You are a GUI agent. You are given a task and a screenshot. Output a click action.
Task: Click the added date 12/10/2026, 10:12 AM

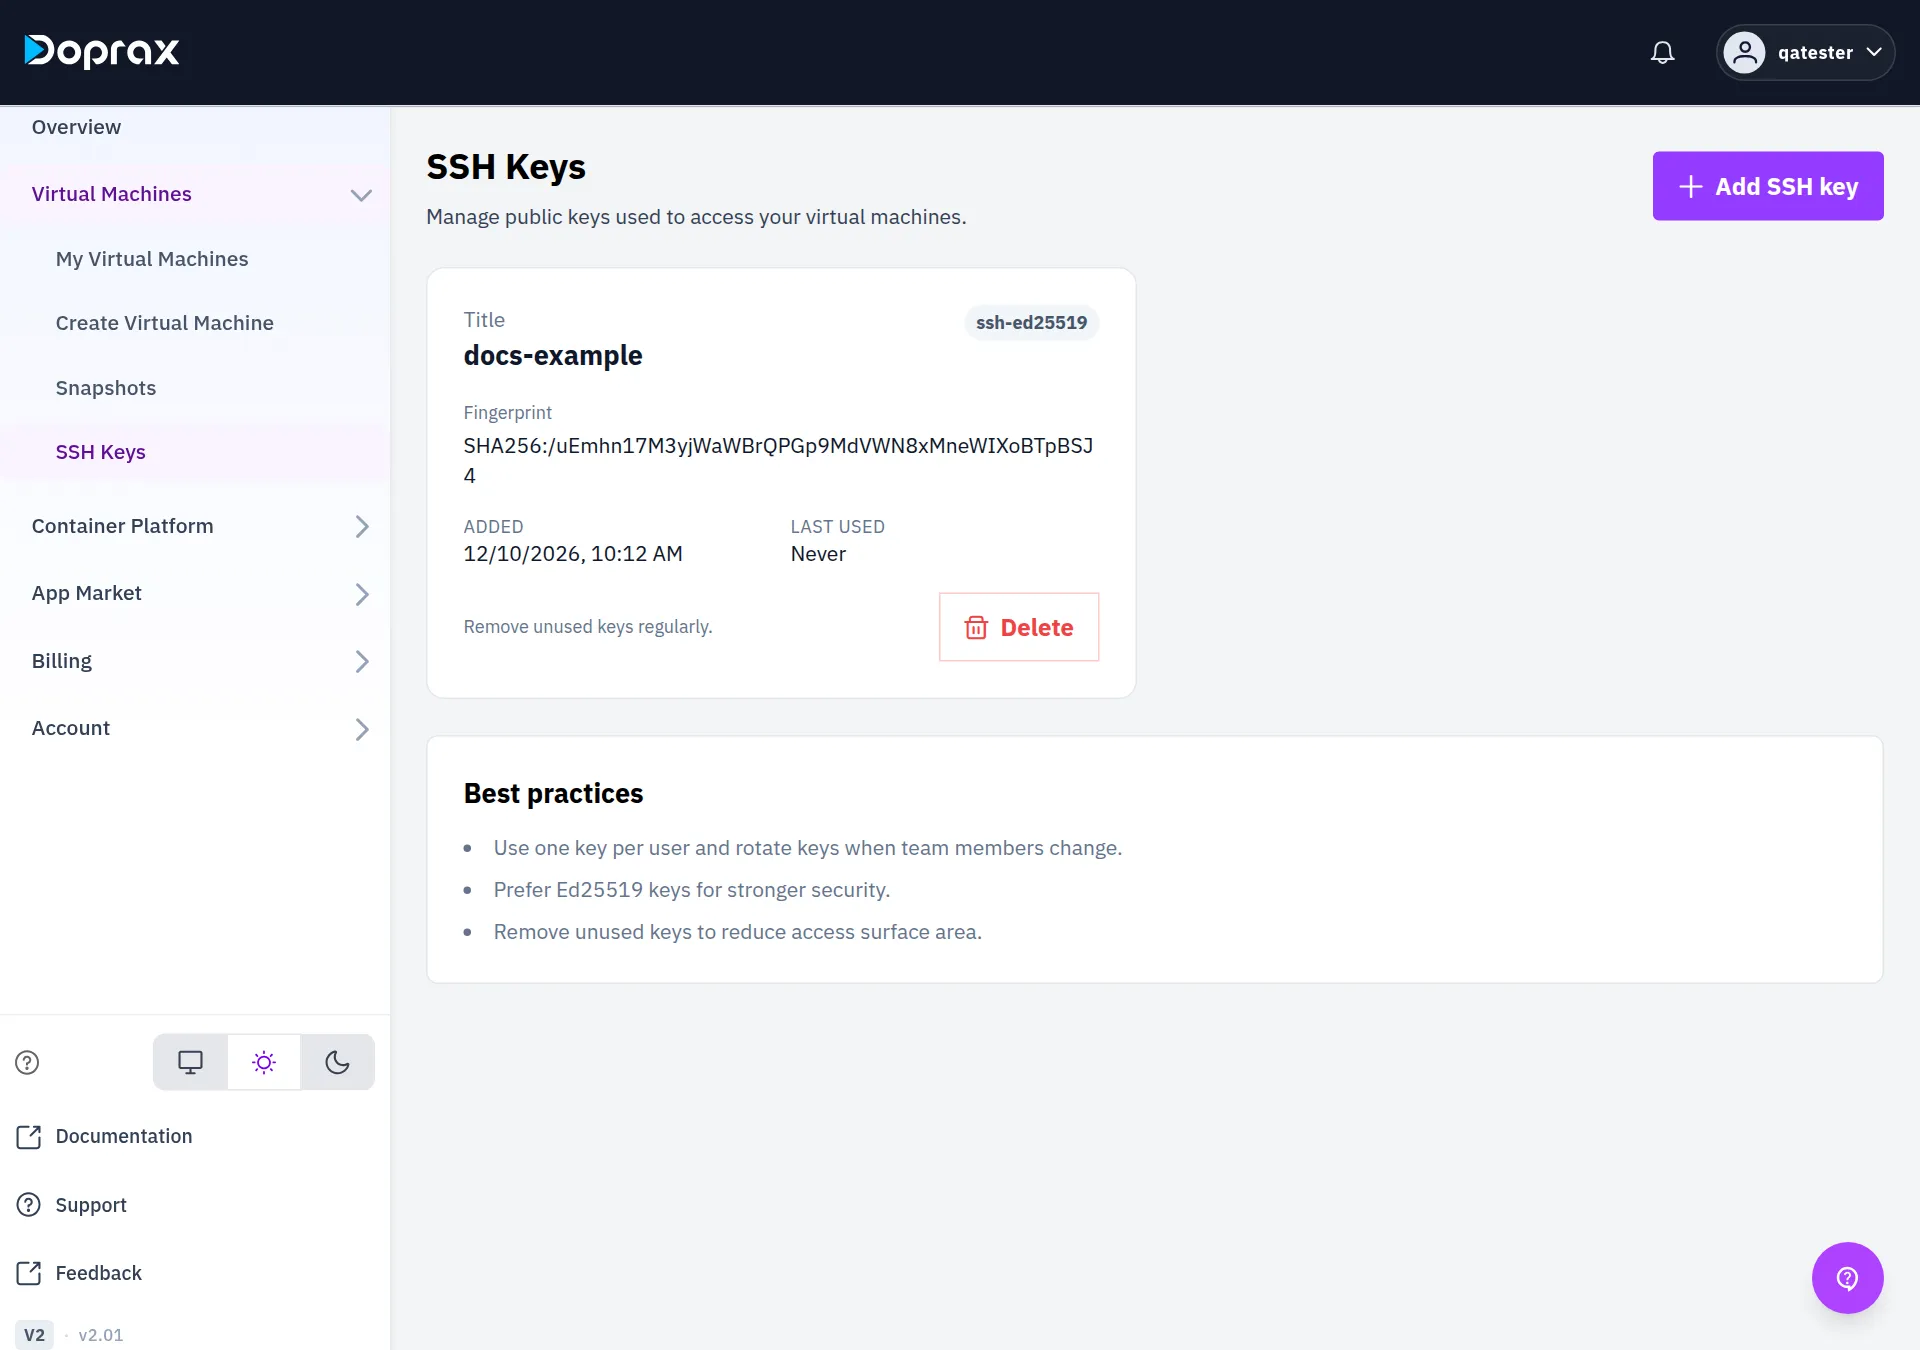pos(573,554)
